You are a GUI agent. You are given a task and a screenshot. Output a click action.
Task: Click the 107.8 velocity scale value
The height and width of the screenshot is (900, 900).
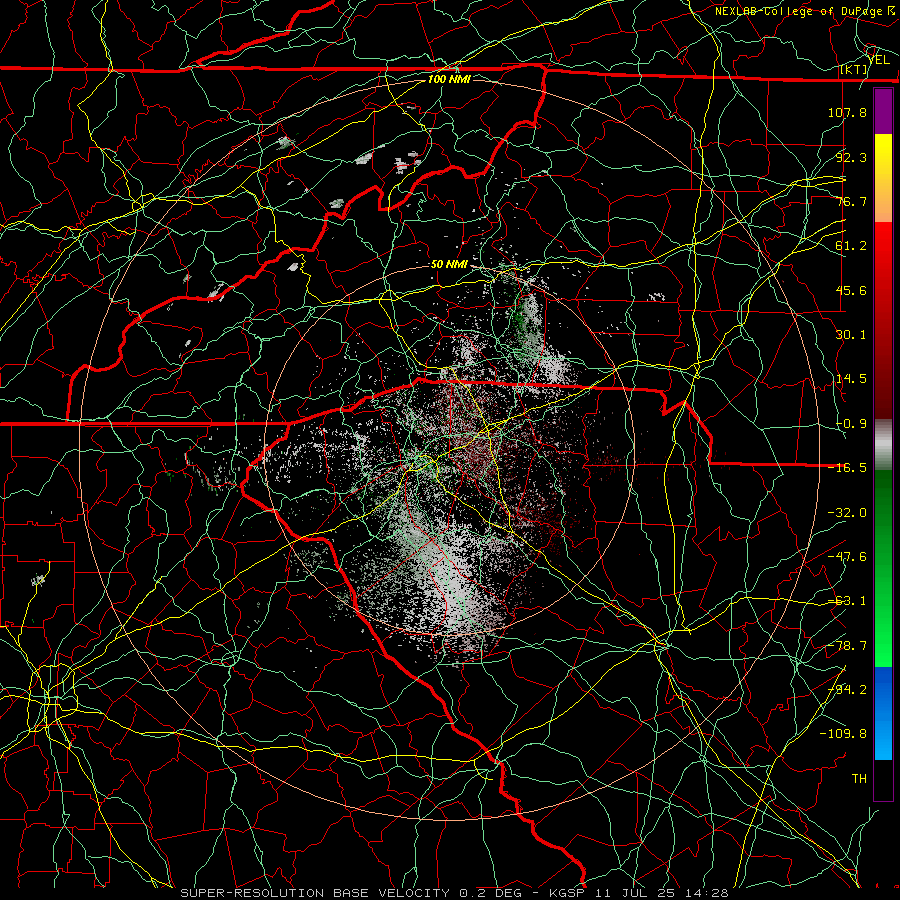(x=847, y=112)
